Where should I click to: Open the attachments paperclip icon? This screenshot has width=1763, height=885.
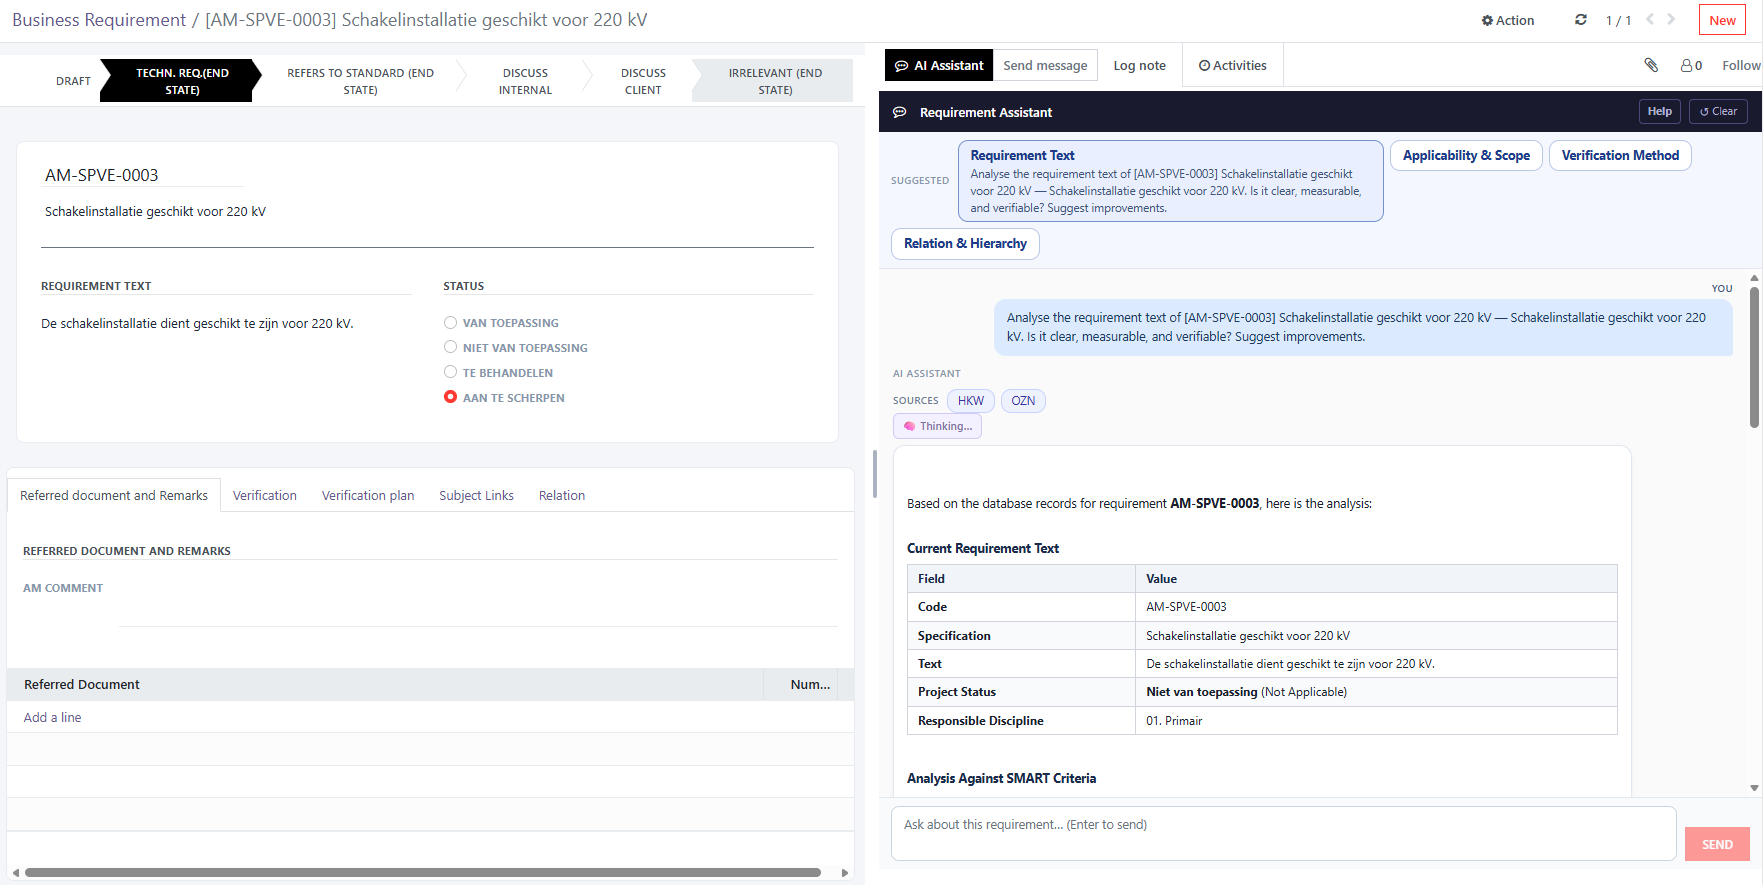[1651, 65]
